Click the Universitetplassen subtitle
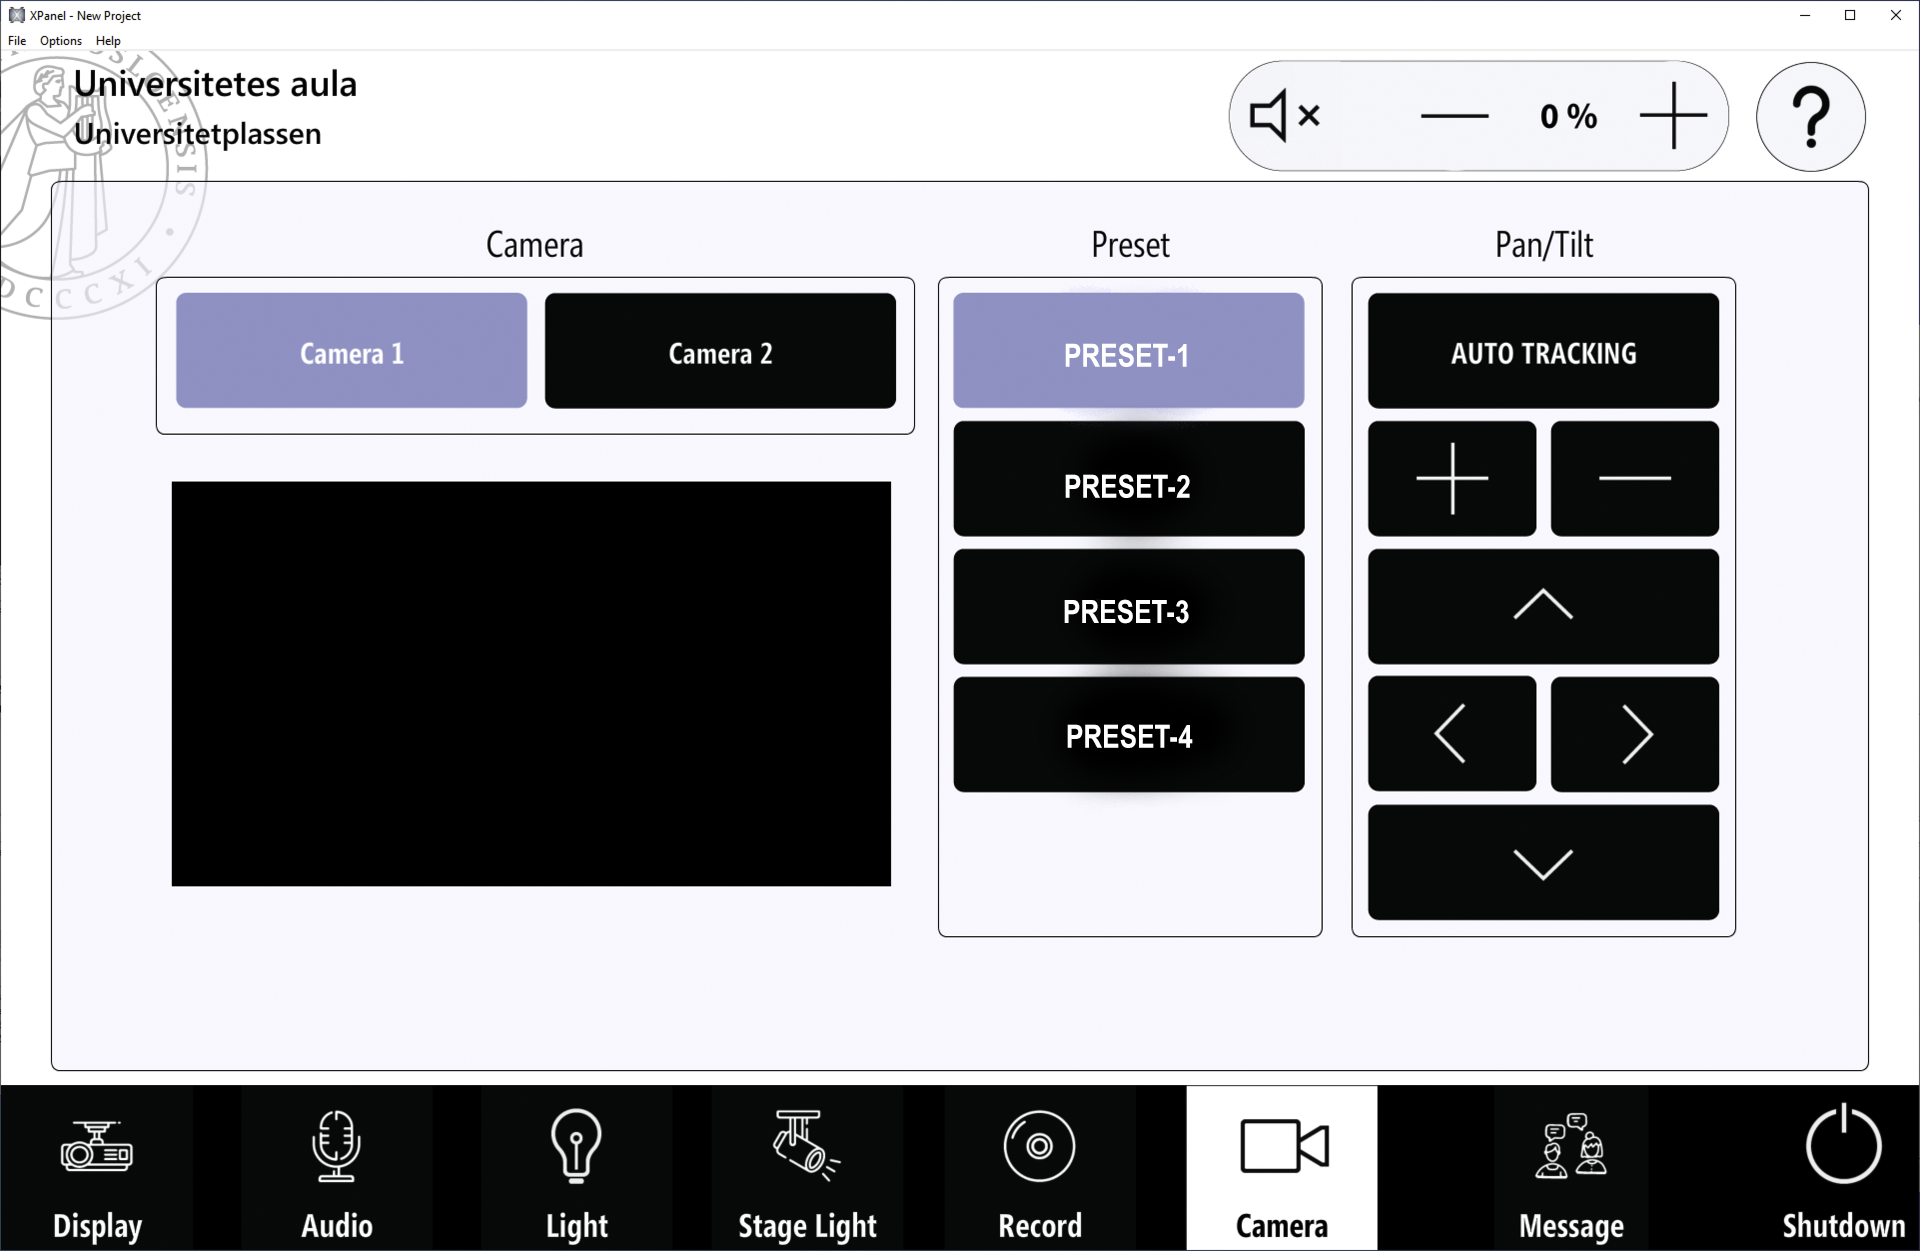This screenshot has height=1251, width=1920. pyautogui.click(x=197, y=134)
